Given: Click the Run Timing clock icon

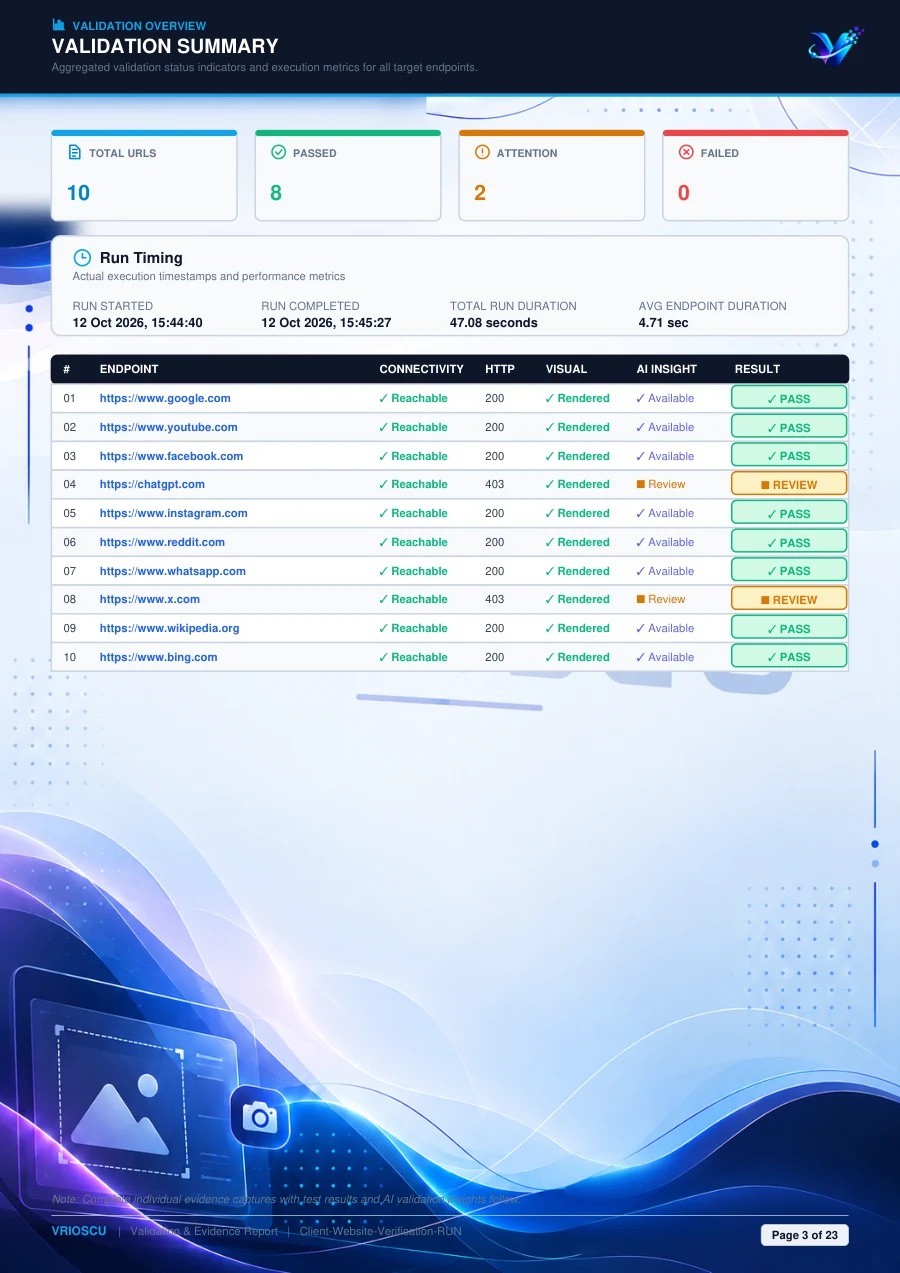Looking at the screenshot, I should (x=82, y=258).
